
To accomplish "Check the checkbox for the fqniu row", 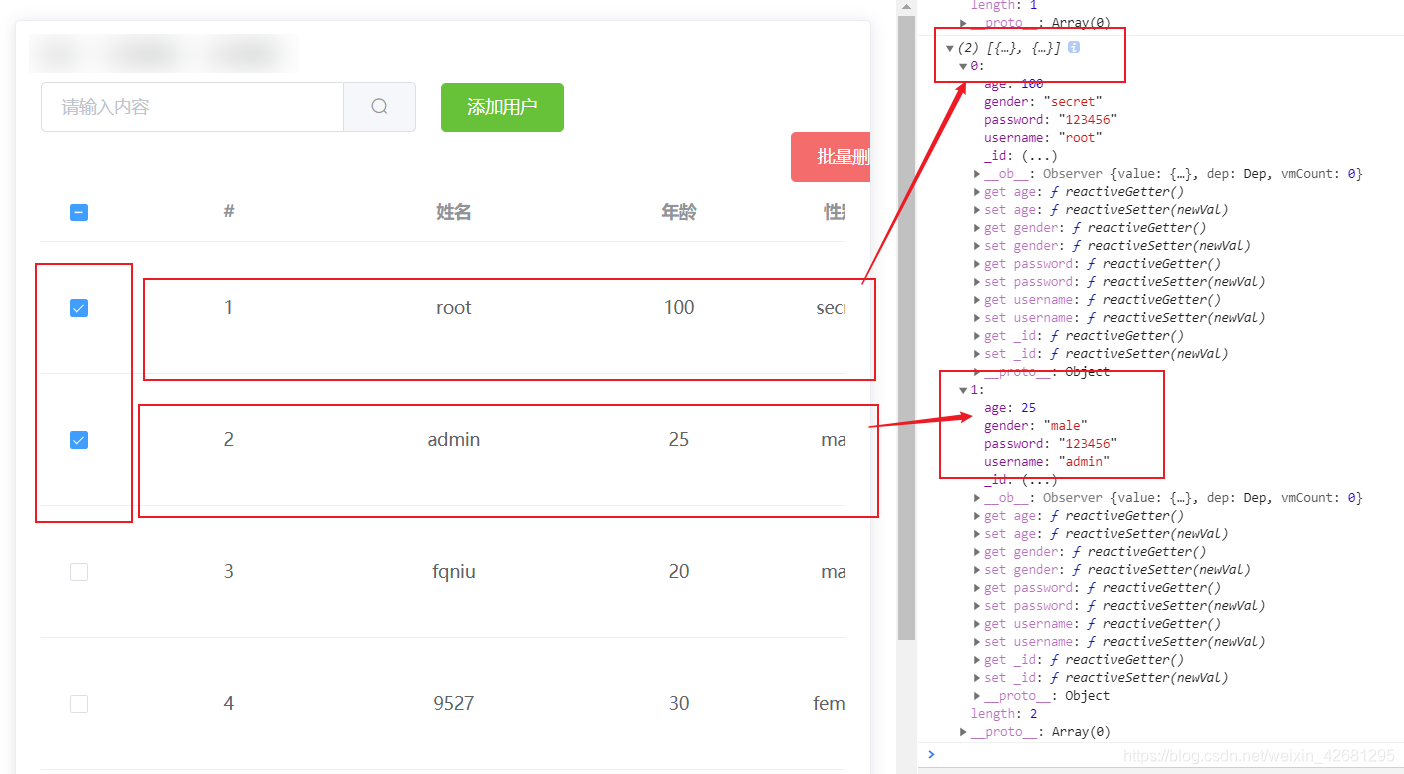I will coord(79,572).
